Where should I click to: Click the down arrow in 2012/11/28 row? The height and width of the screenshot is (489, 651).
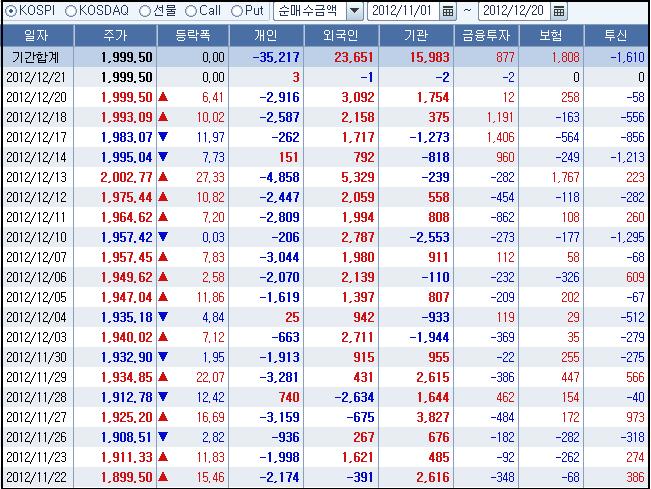[163, 396]
